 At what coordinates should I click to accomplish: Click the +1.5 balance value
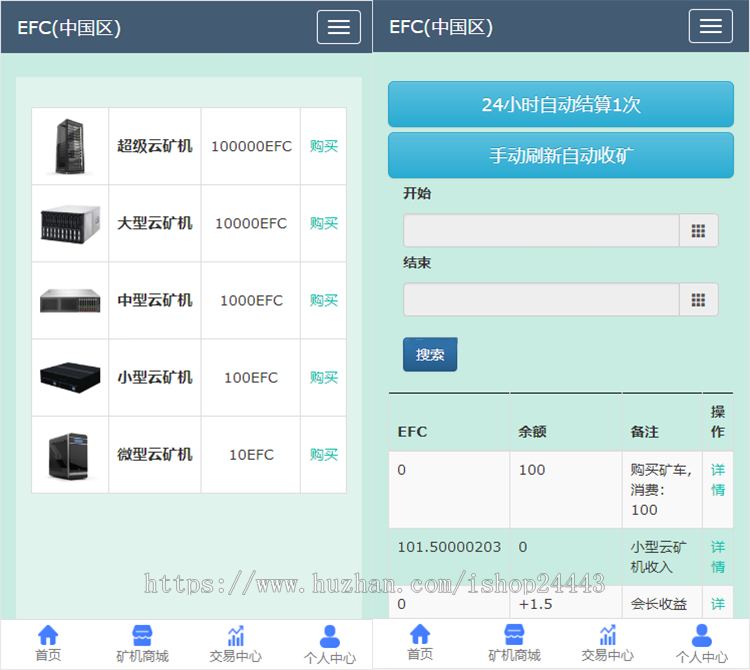tap(535, 604)
